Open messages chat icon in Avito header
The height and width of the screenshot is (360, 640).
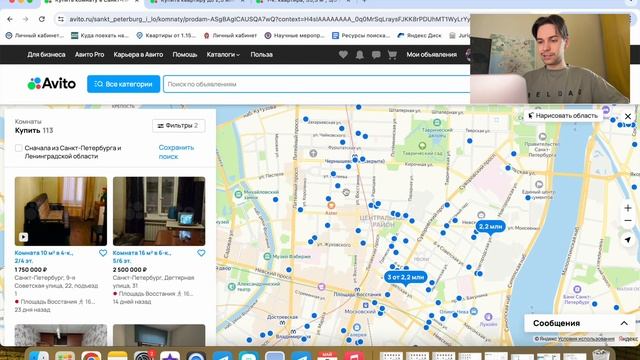tap(376, 54)
